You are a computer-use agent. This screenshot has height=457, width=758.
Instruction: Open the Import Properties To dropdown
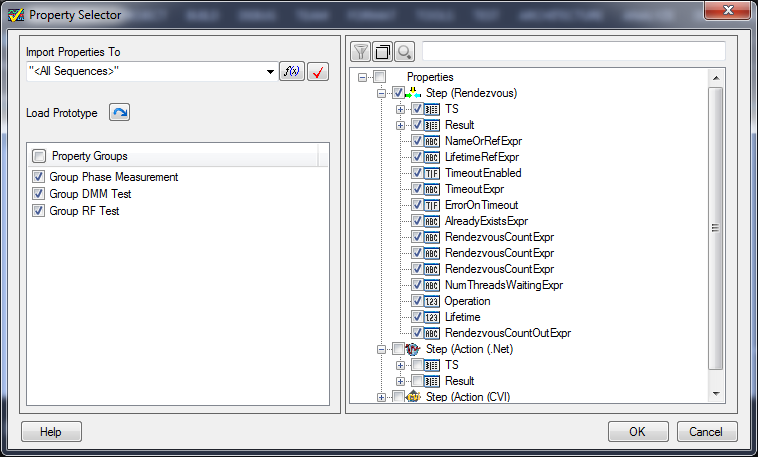click(270, 72)
